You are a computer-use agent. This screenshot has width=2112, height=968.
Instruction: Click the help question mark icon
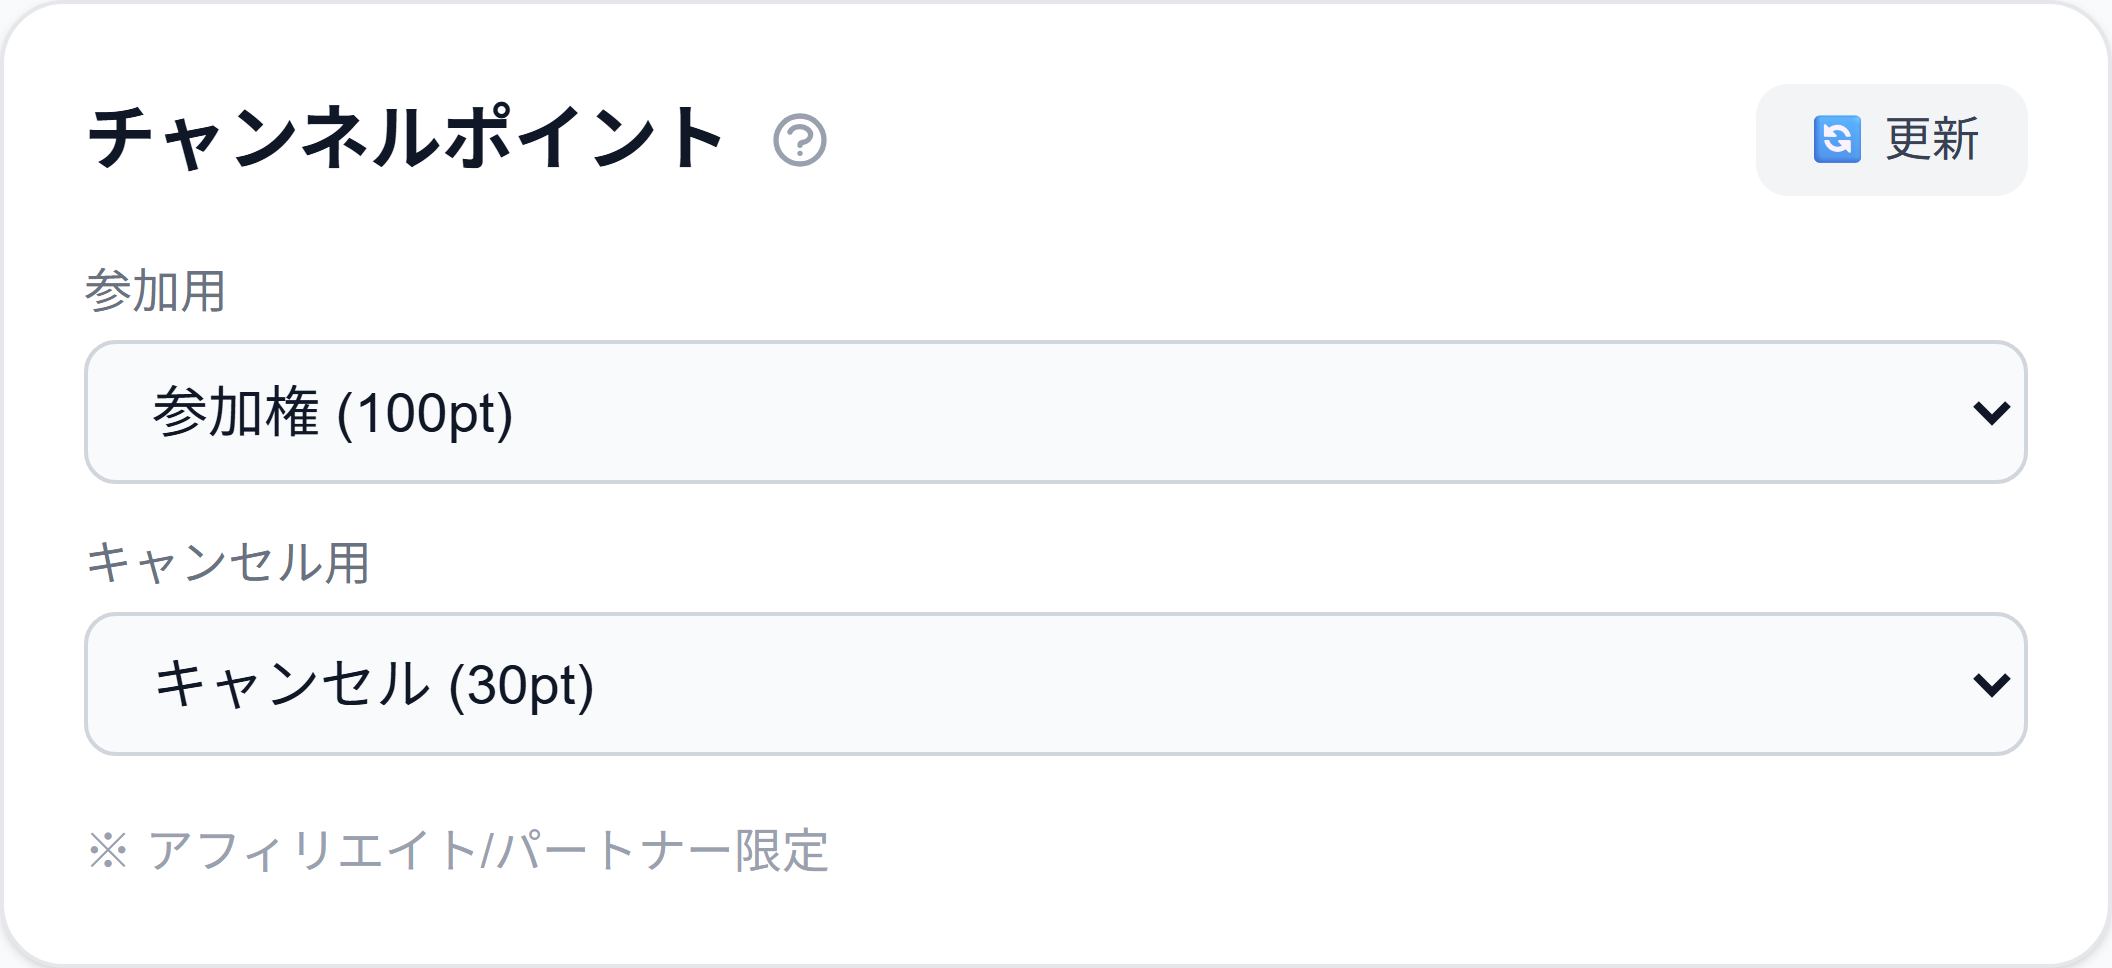(x=800, y=140)
